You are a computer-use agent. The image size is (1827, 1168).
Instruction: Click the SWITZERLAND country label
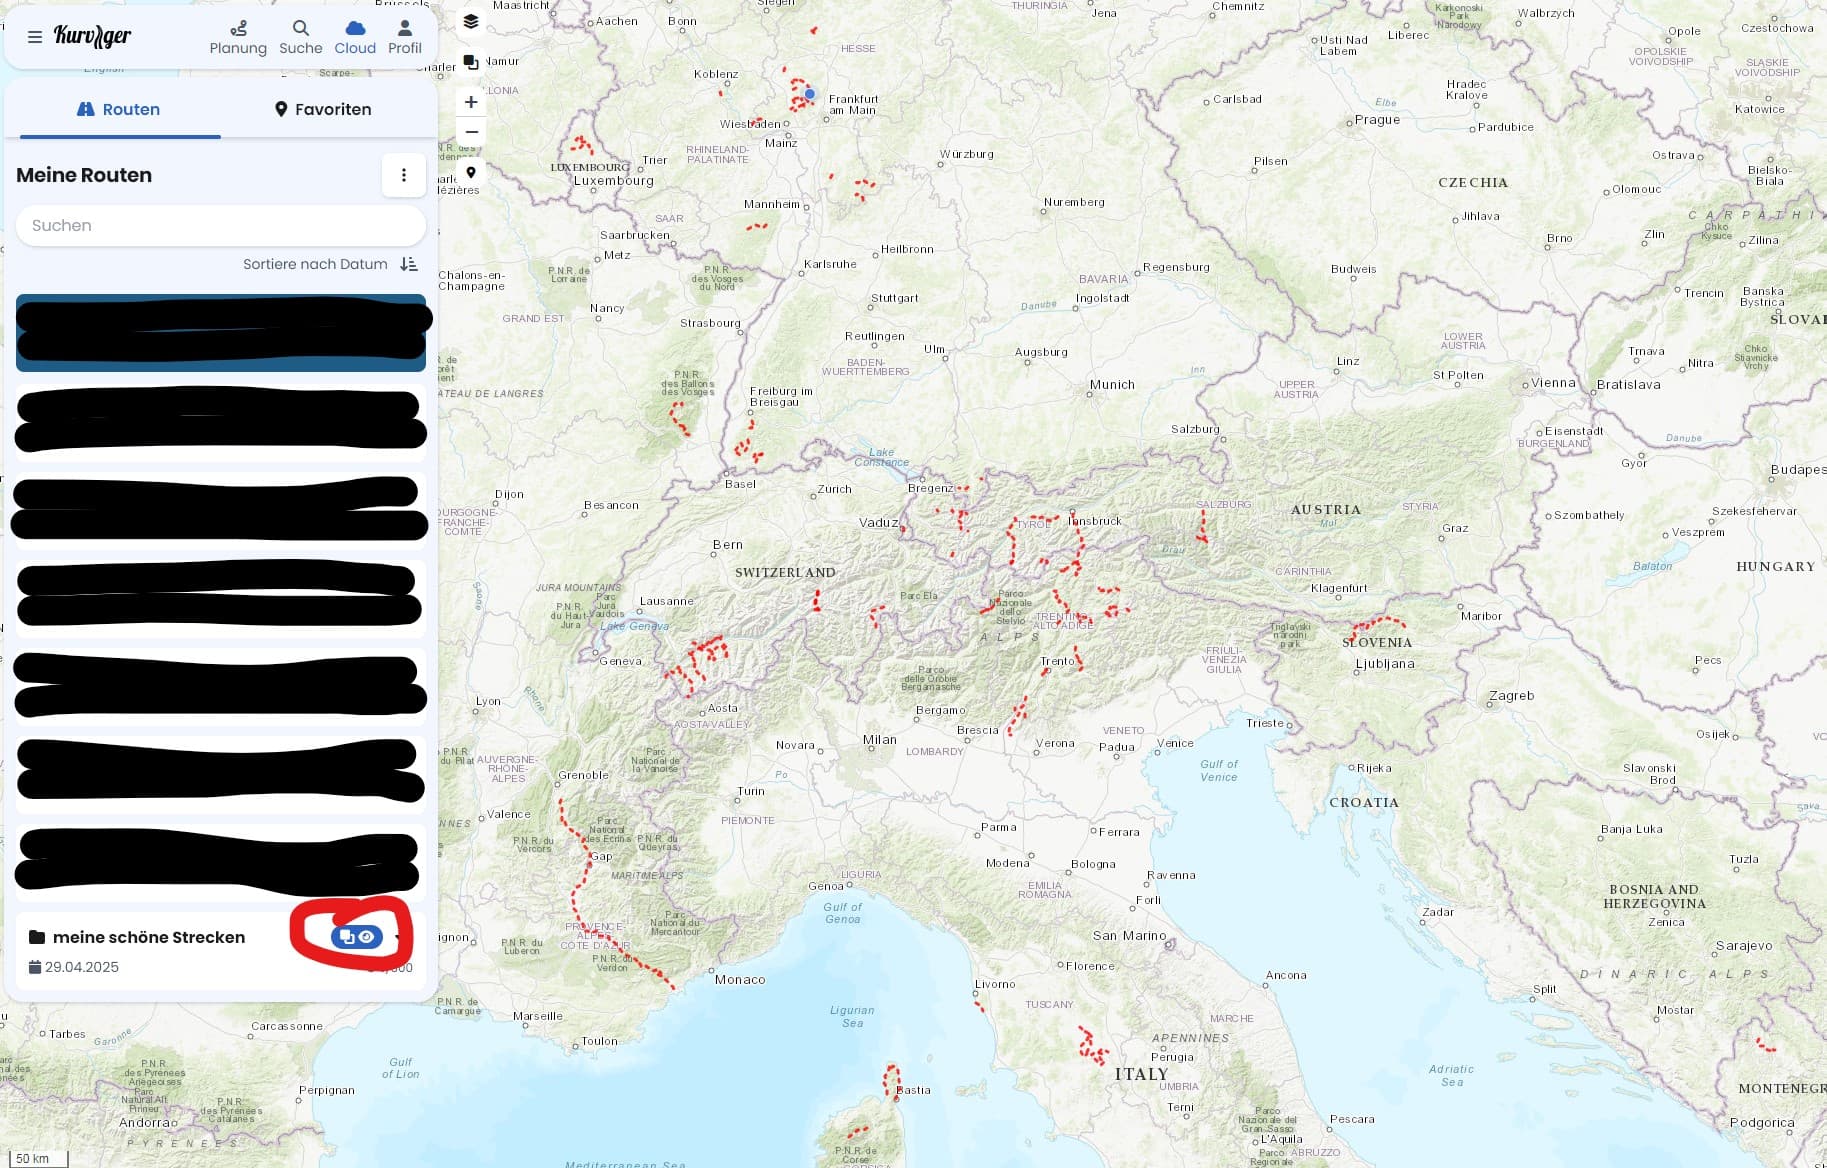pyautogui.click(x=785, y=573)
